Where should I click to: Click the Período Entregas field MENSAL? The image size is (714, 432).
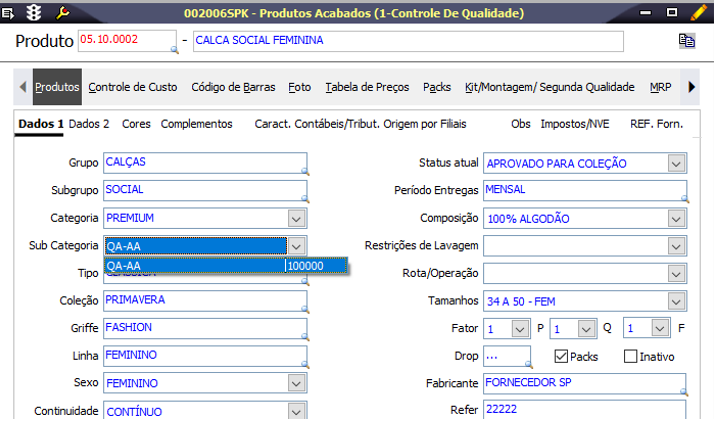click(x=585, y=190)
